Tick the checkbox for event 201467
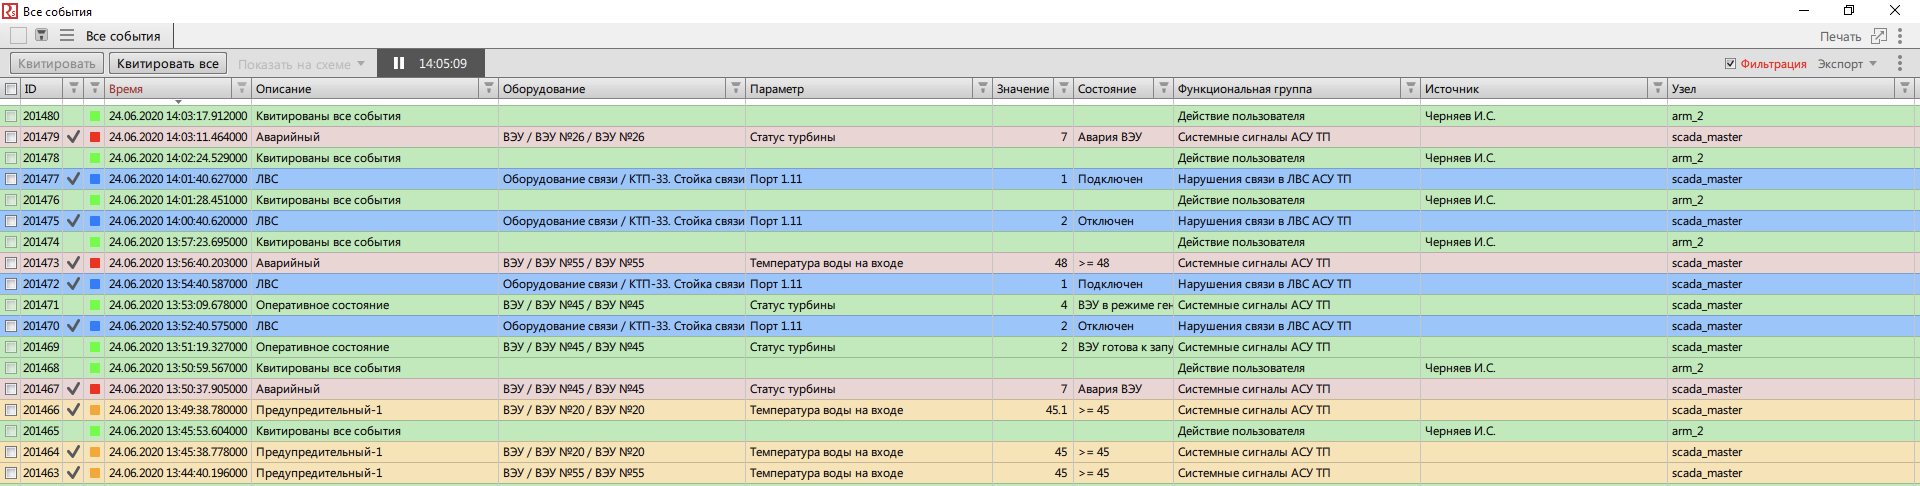Image resolution: width=1920 pixels, height=486 pixels. (x=11, y=389)
